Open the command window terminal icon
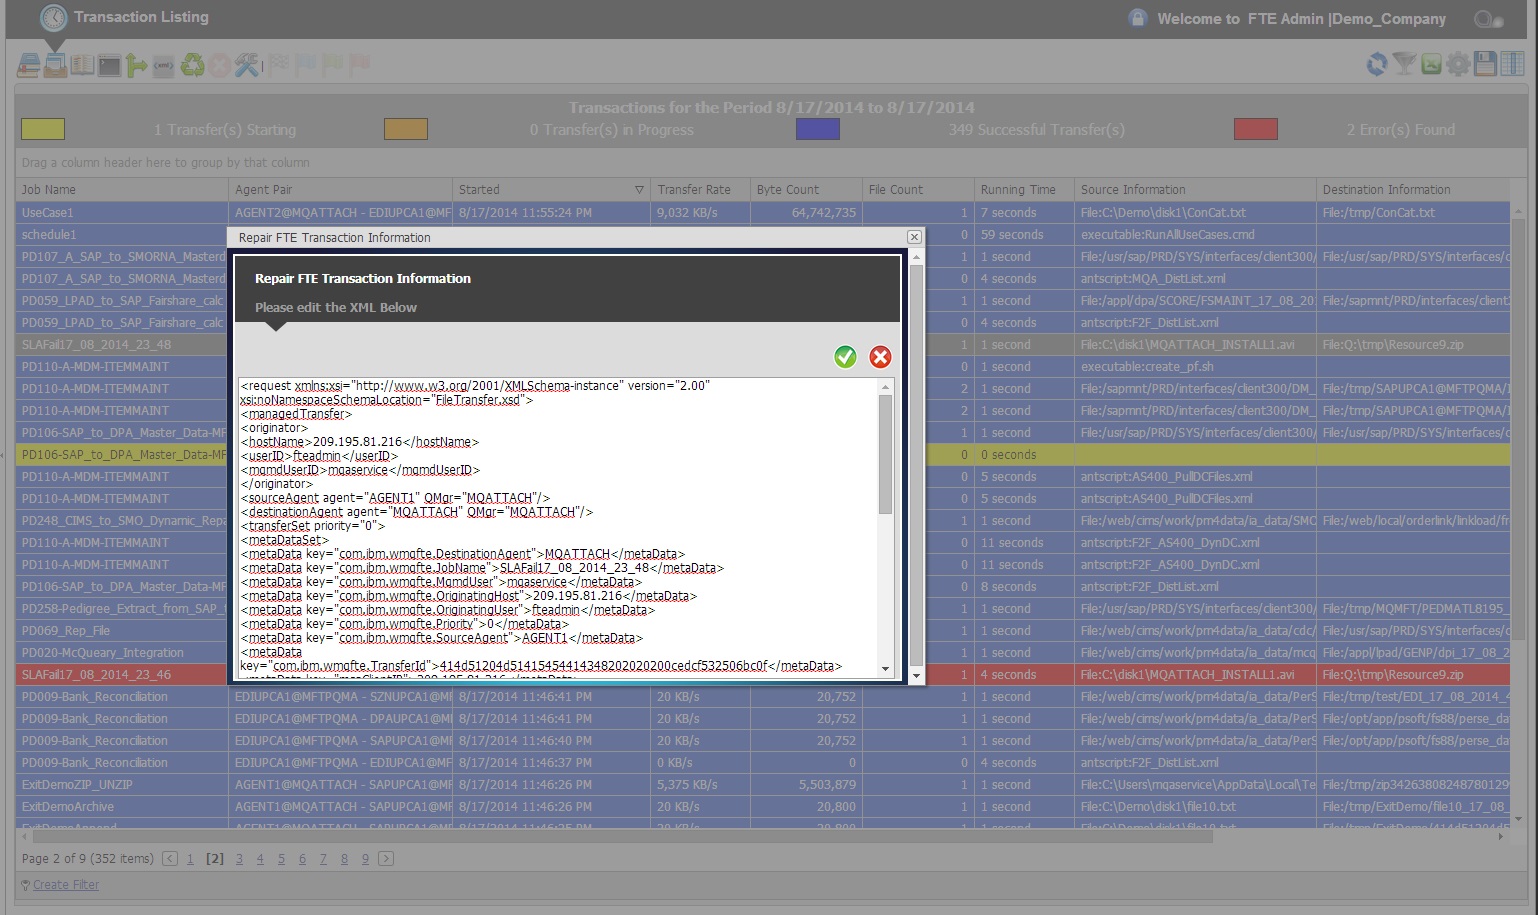This screenshot has height=915, width=1538. point(109,64)
